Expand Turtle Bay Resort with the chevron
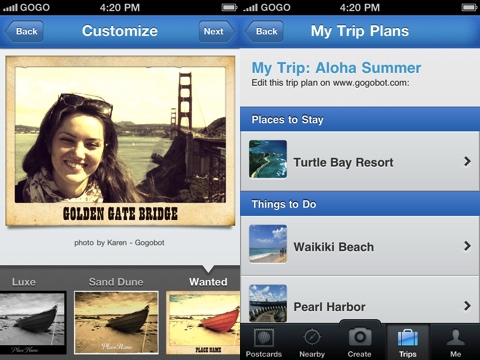The width and height of the screenshot is (480, 360). click(x=467, y=162)
